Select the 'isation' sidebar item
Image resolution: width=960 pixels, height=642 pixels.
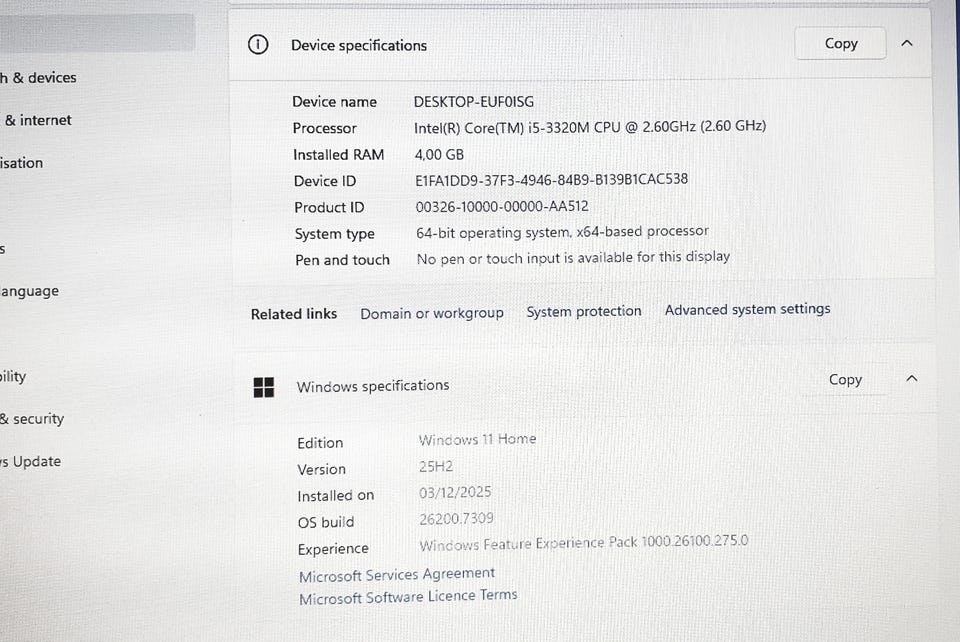coord(21,163)
